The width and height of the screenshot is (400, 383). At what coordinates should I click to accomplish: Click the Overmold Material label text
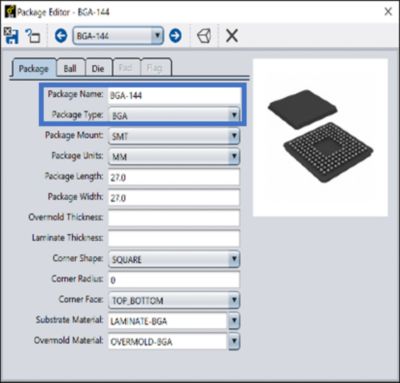(69, 340)
